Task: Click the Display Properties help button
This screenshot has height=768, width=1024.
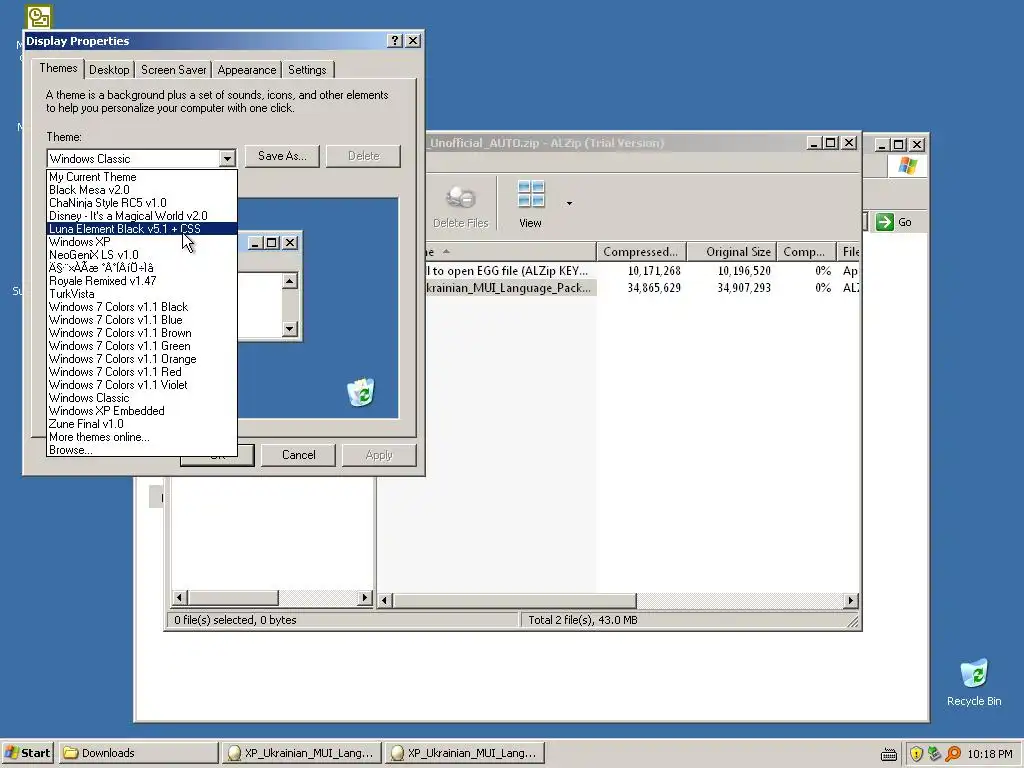Action: point(394,40)
